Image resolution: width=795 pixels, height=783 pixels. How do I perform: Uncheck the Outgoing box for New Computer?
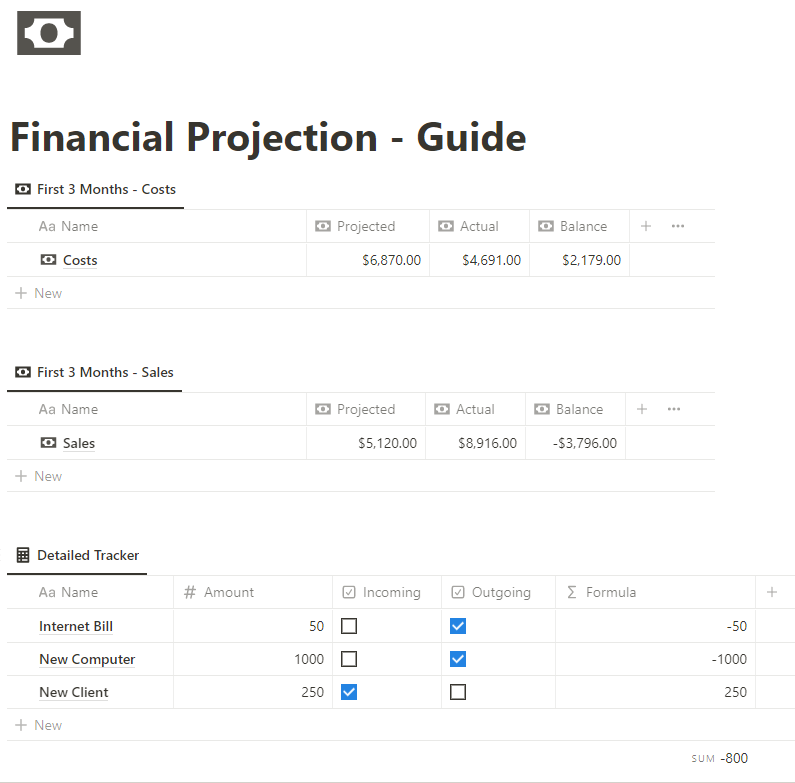[458, 659]
